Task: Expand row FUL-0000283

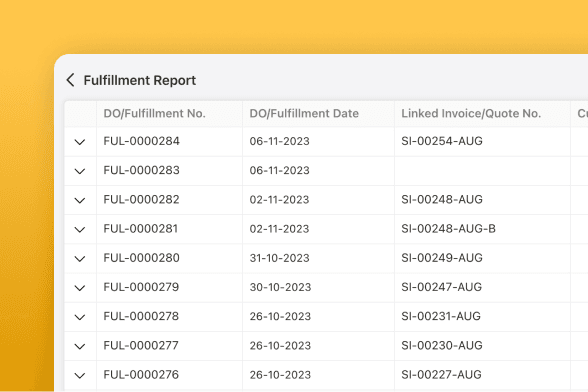Action: pos(80,171)
